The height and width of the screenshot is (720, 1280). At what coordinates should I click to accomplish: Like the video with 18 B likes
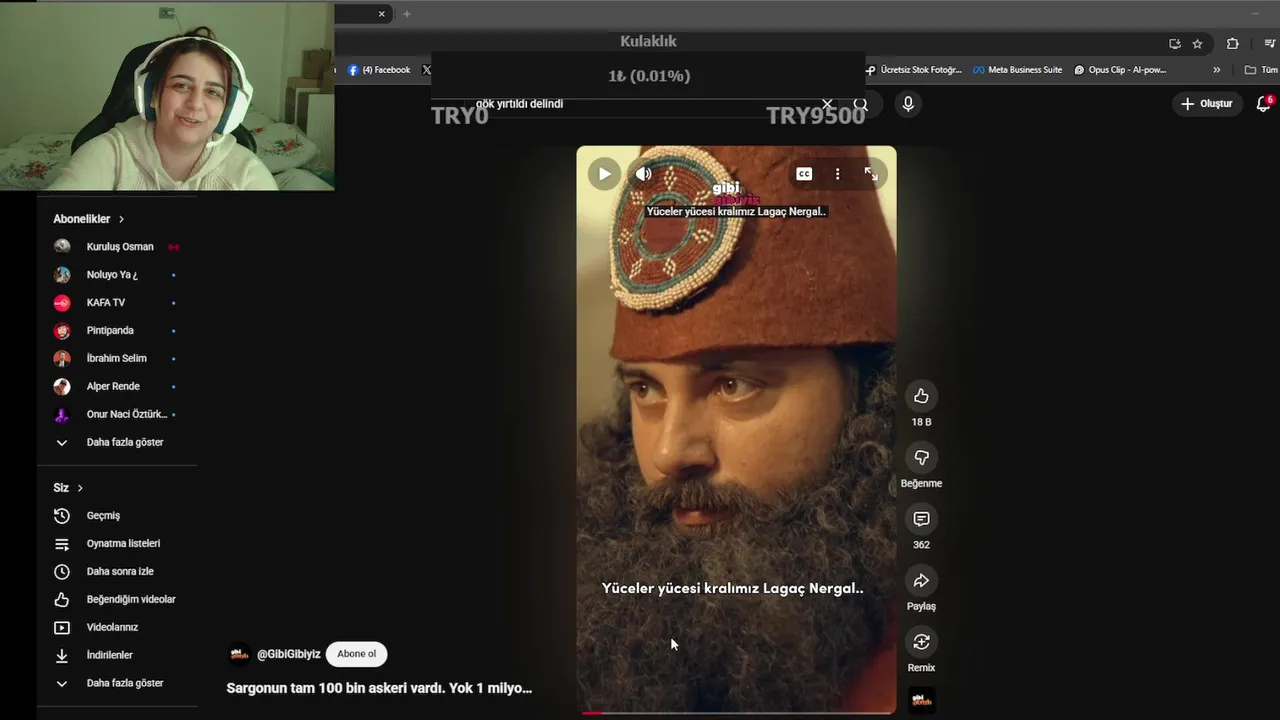tap(921, 396)
